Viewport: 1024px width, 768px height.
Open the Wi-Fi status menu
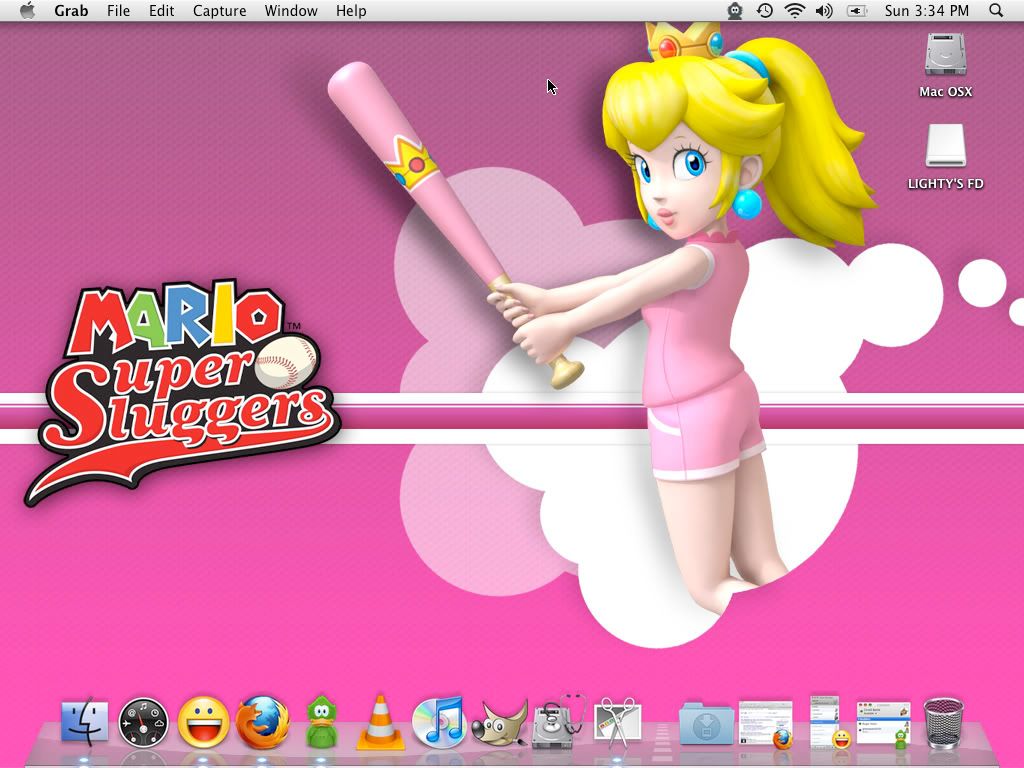click(795, 10)
